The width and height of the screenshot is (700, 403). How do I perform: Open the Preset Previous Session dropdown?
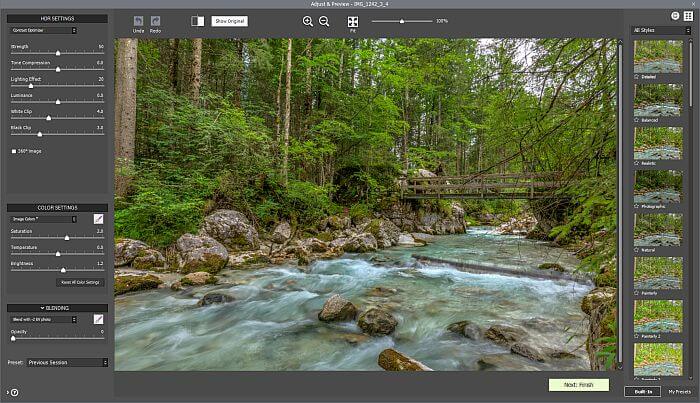[67, 362]
